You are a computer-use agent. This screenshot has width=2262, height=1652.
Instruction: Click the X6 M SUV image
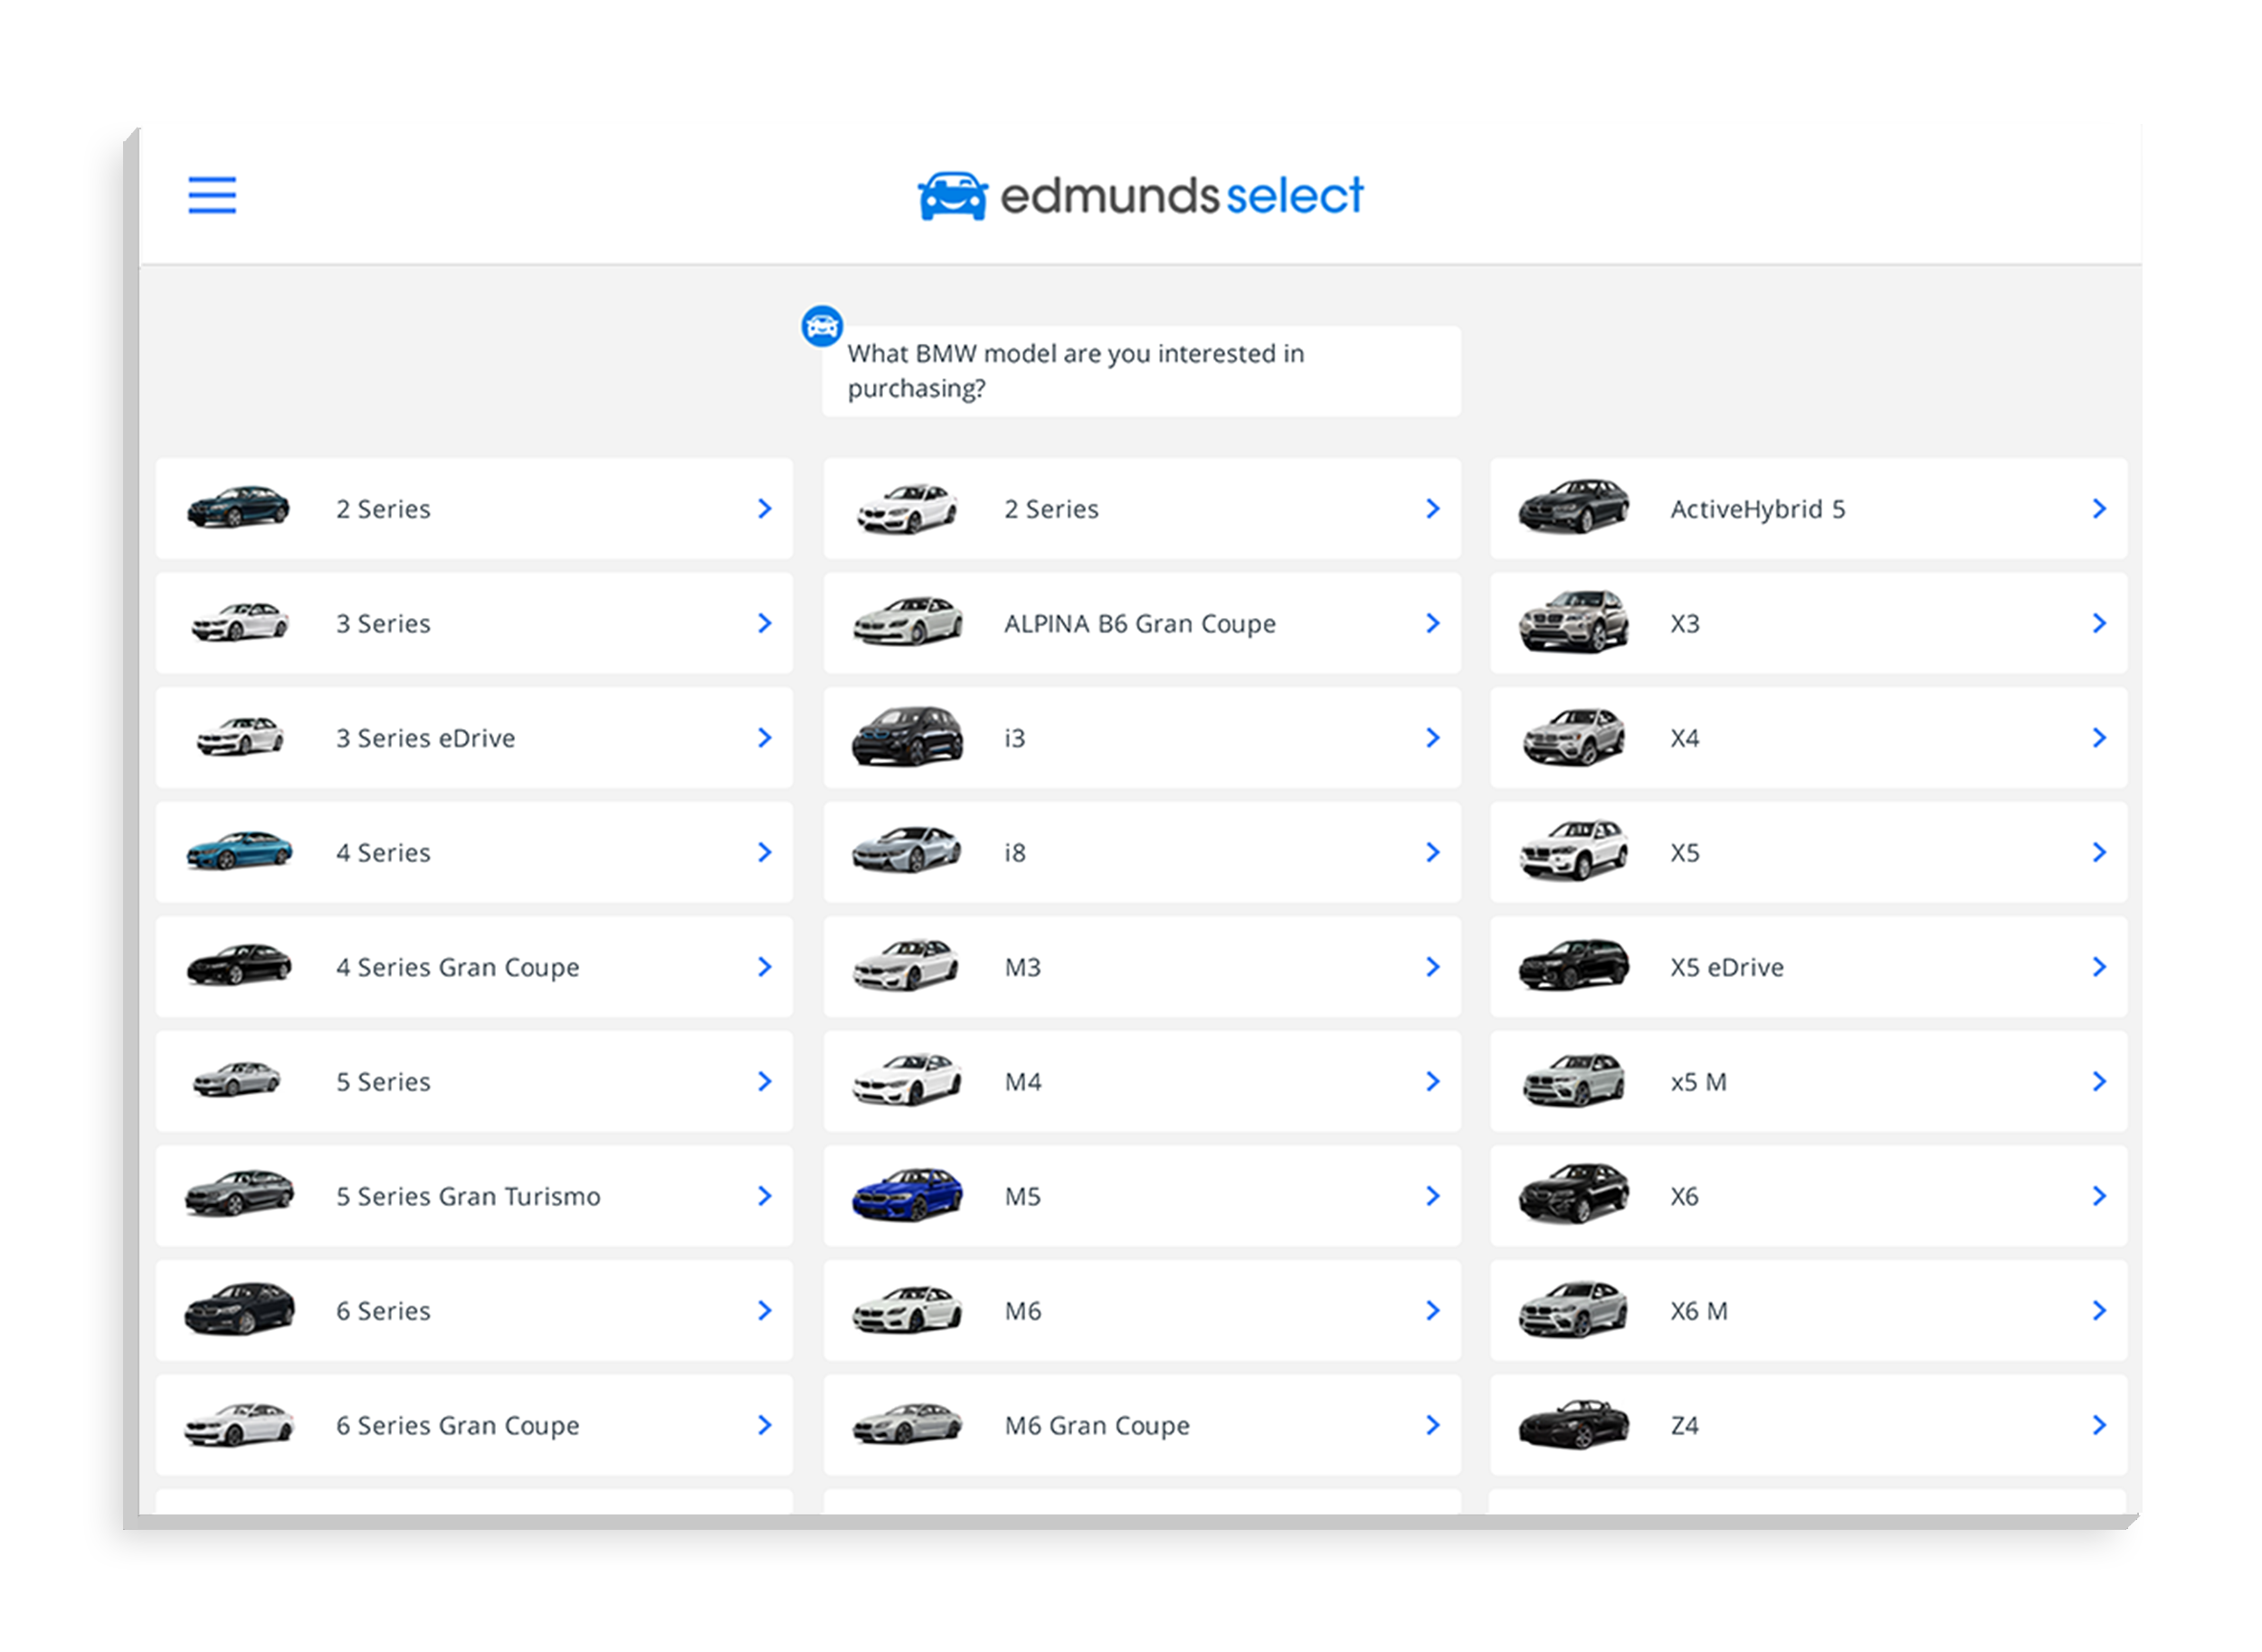1573,1309
